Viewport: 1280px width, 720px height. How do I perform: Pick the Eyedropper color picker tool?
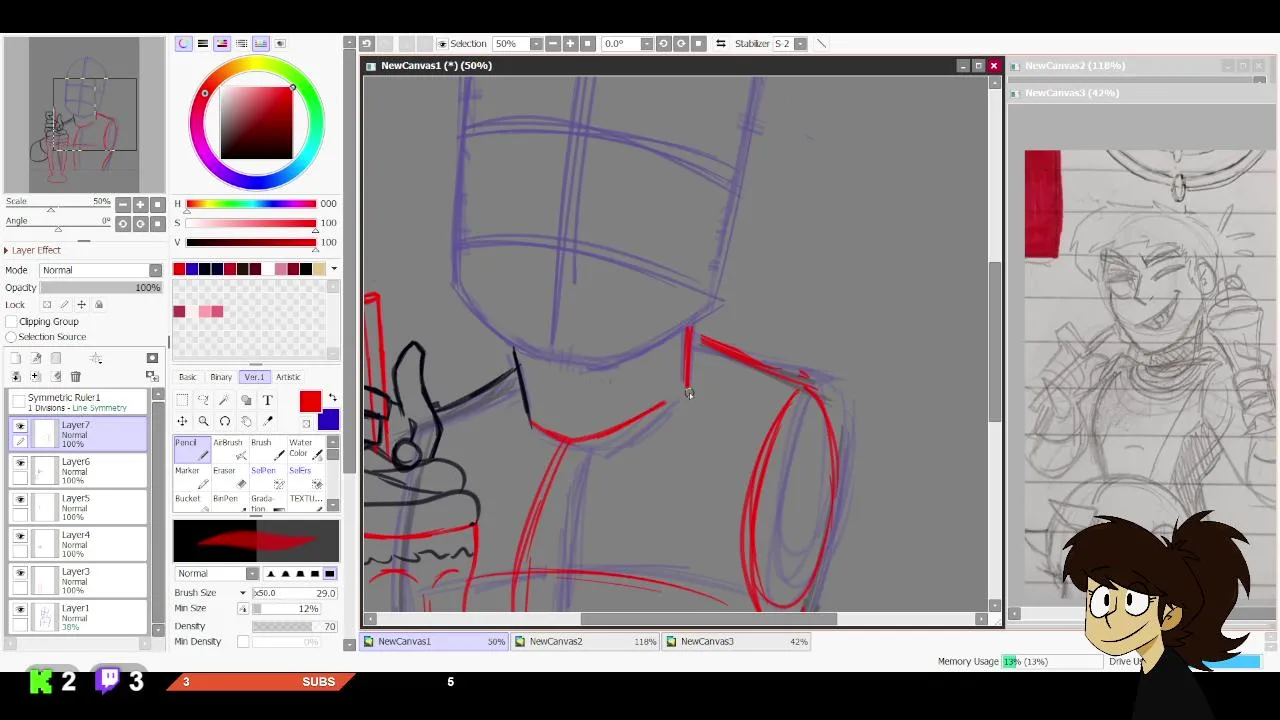pyautogui.click(x=267, y=421)
